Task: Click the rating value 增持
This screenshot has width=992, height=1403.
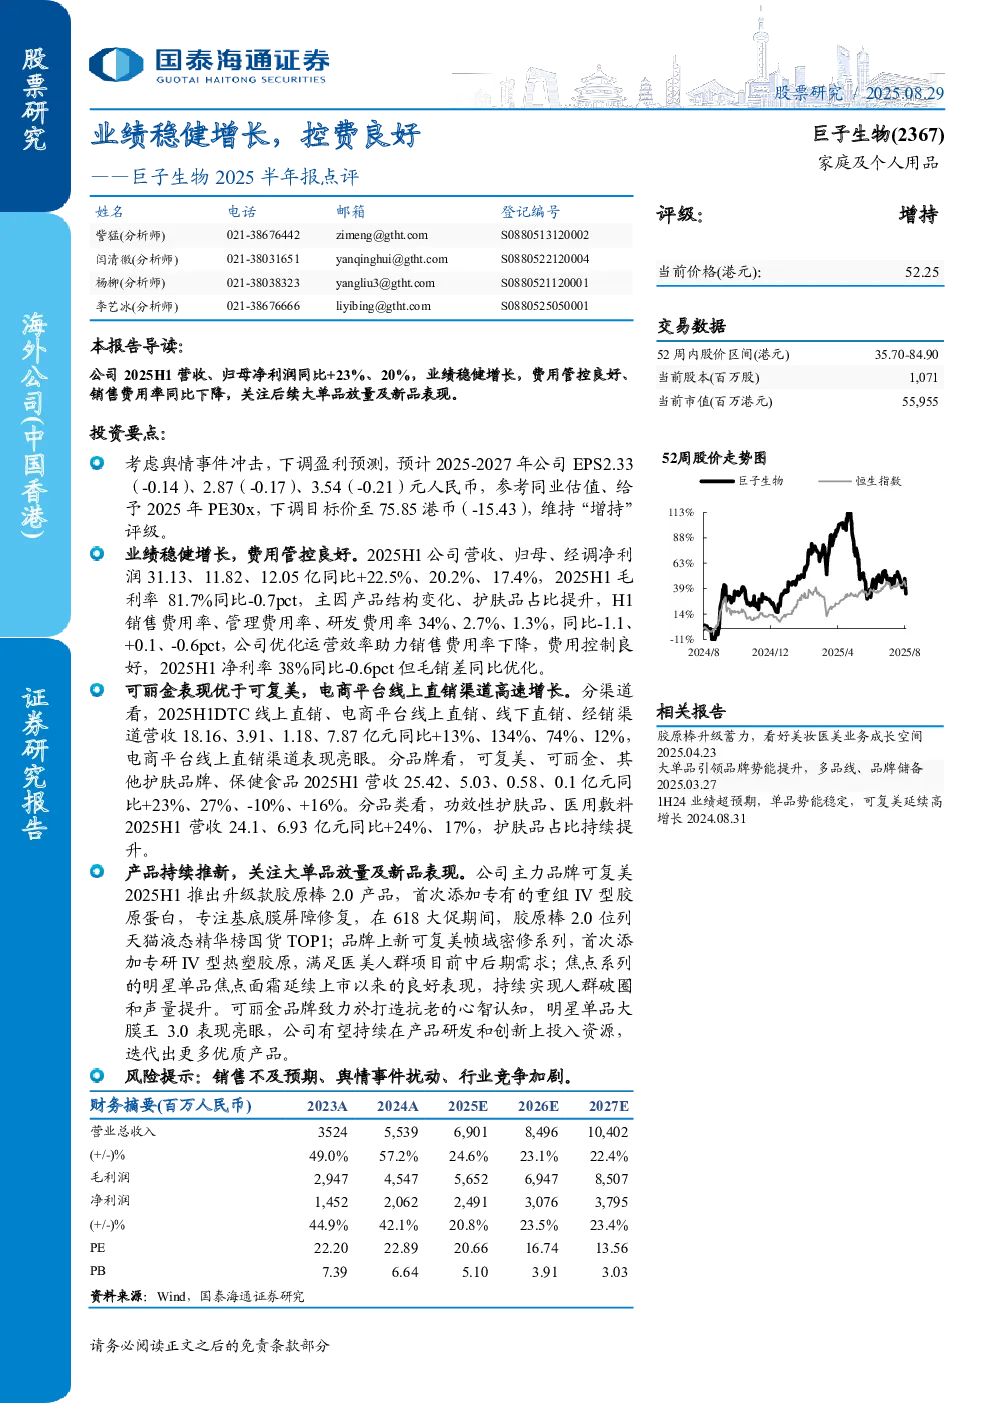Action: 918,214
